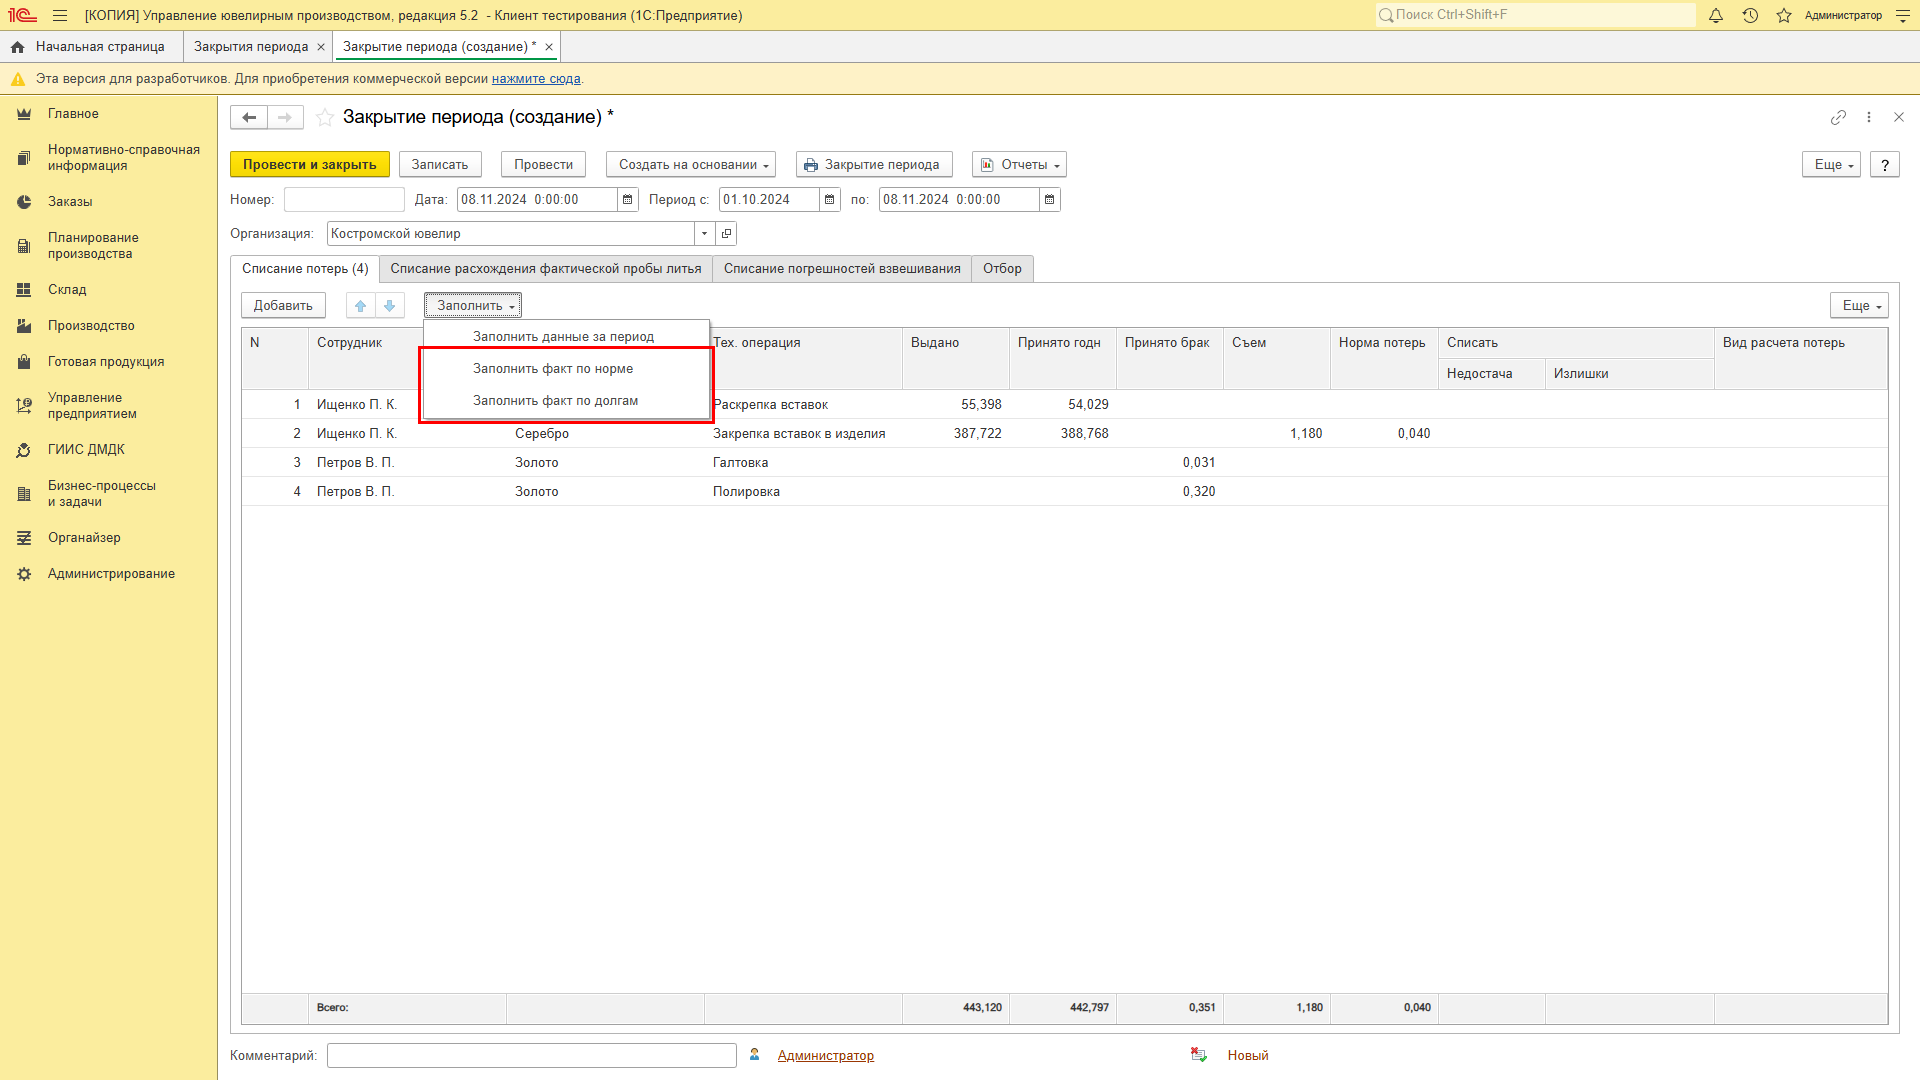The width and height of the screenshot is (1920, 1080).
Task: Open ГИИС ДМДК section in sidebar
Action: pyautogui.click(x=86, y=450)
